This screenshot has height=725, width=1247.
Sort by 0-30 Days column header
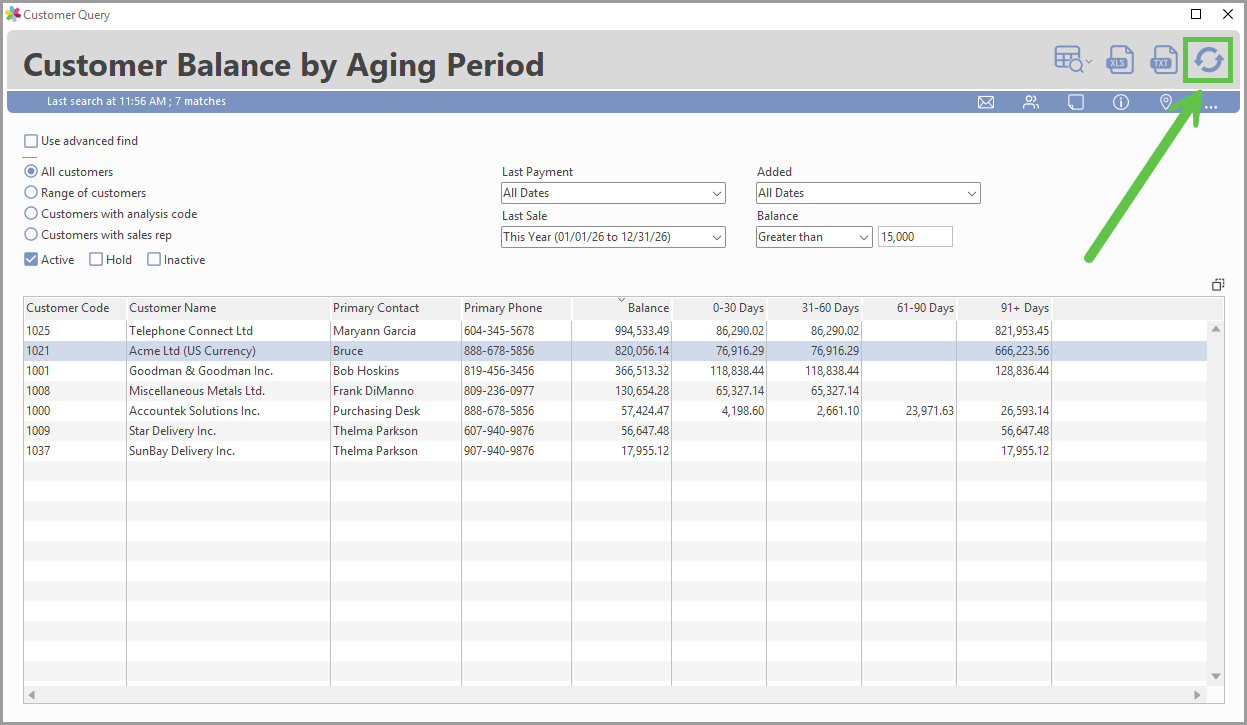pos(719,308)
